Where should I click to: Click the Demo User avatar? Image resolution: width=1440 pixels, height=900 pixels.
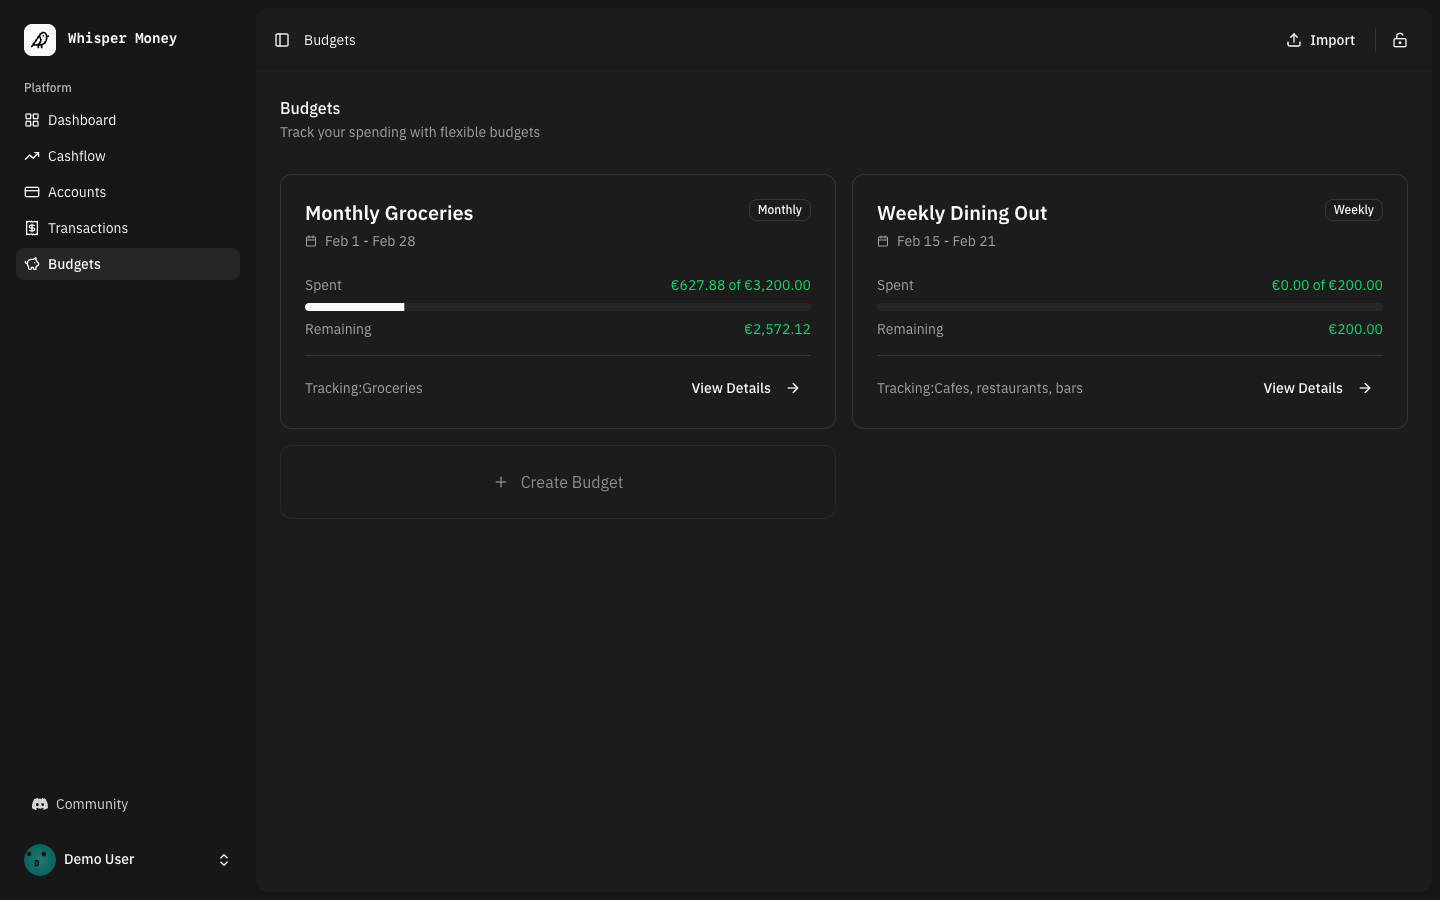(40, 860)
